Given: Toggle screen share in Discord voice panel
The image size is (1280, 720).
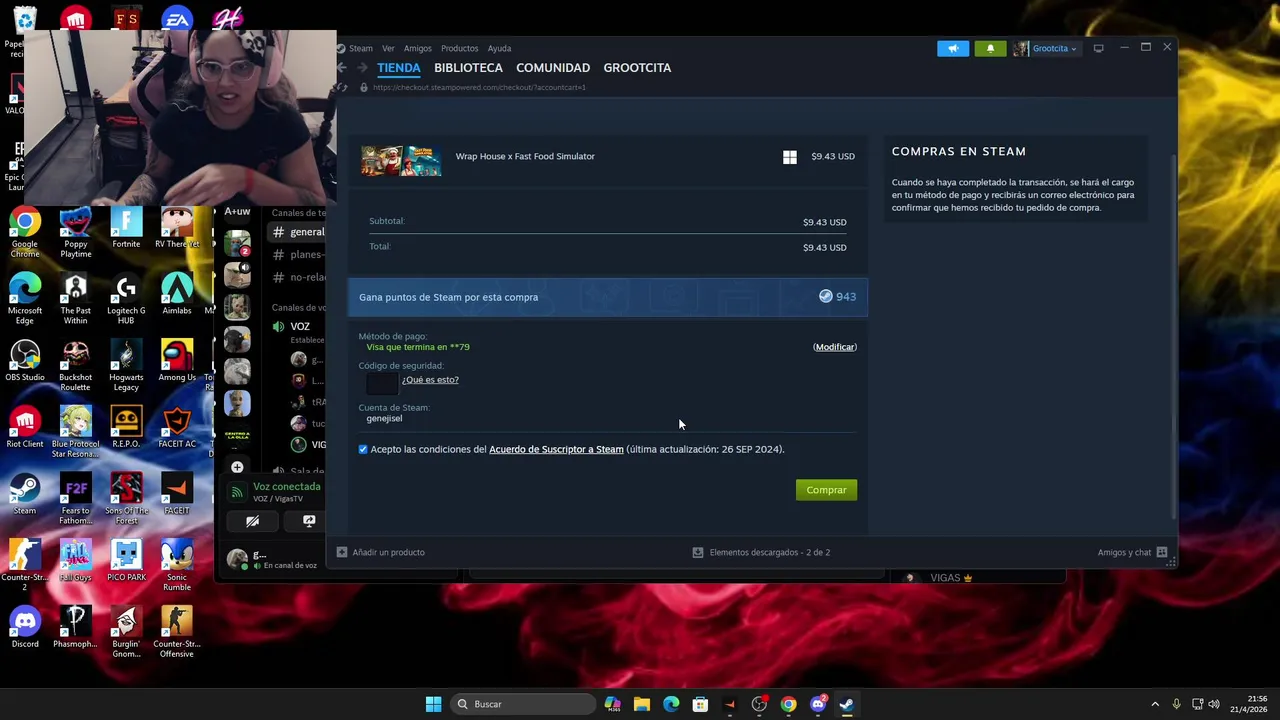Looking at the screenshot, I should 309,521.
